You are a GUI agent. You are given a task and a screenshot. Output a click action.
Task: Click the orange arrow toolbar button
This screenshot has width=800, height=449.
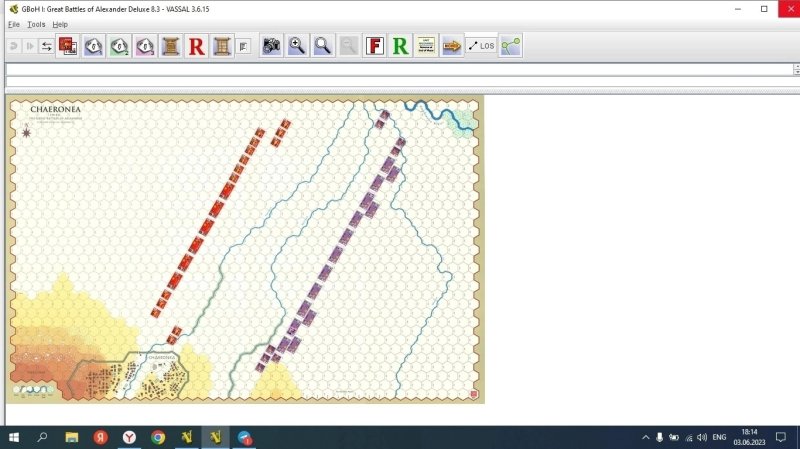click(x=452, y=46)
